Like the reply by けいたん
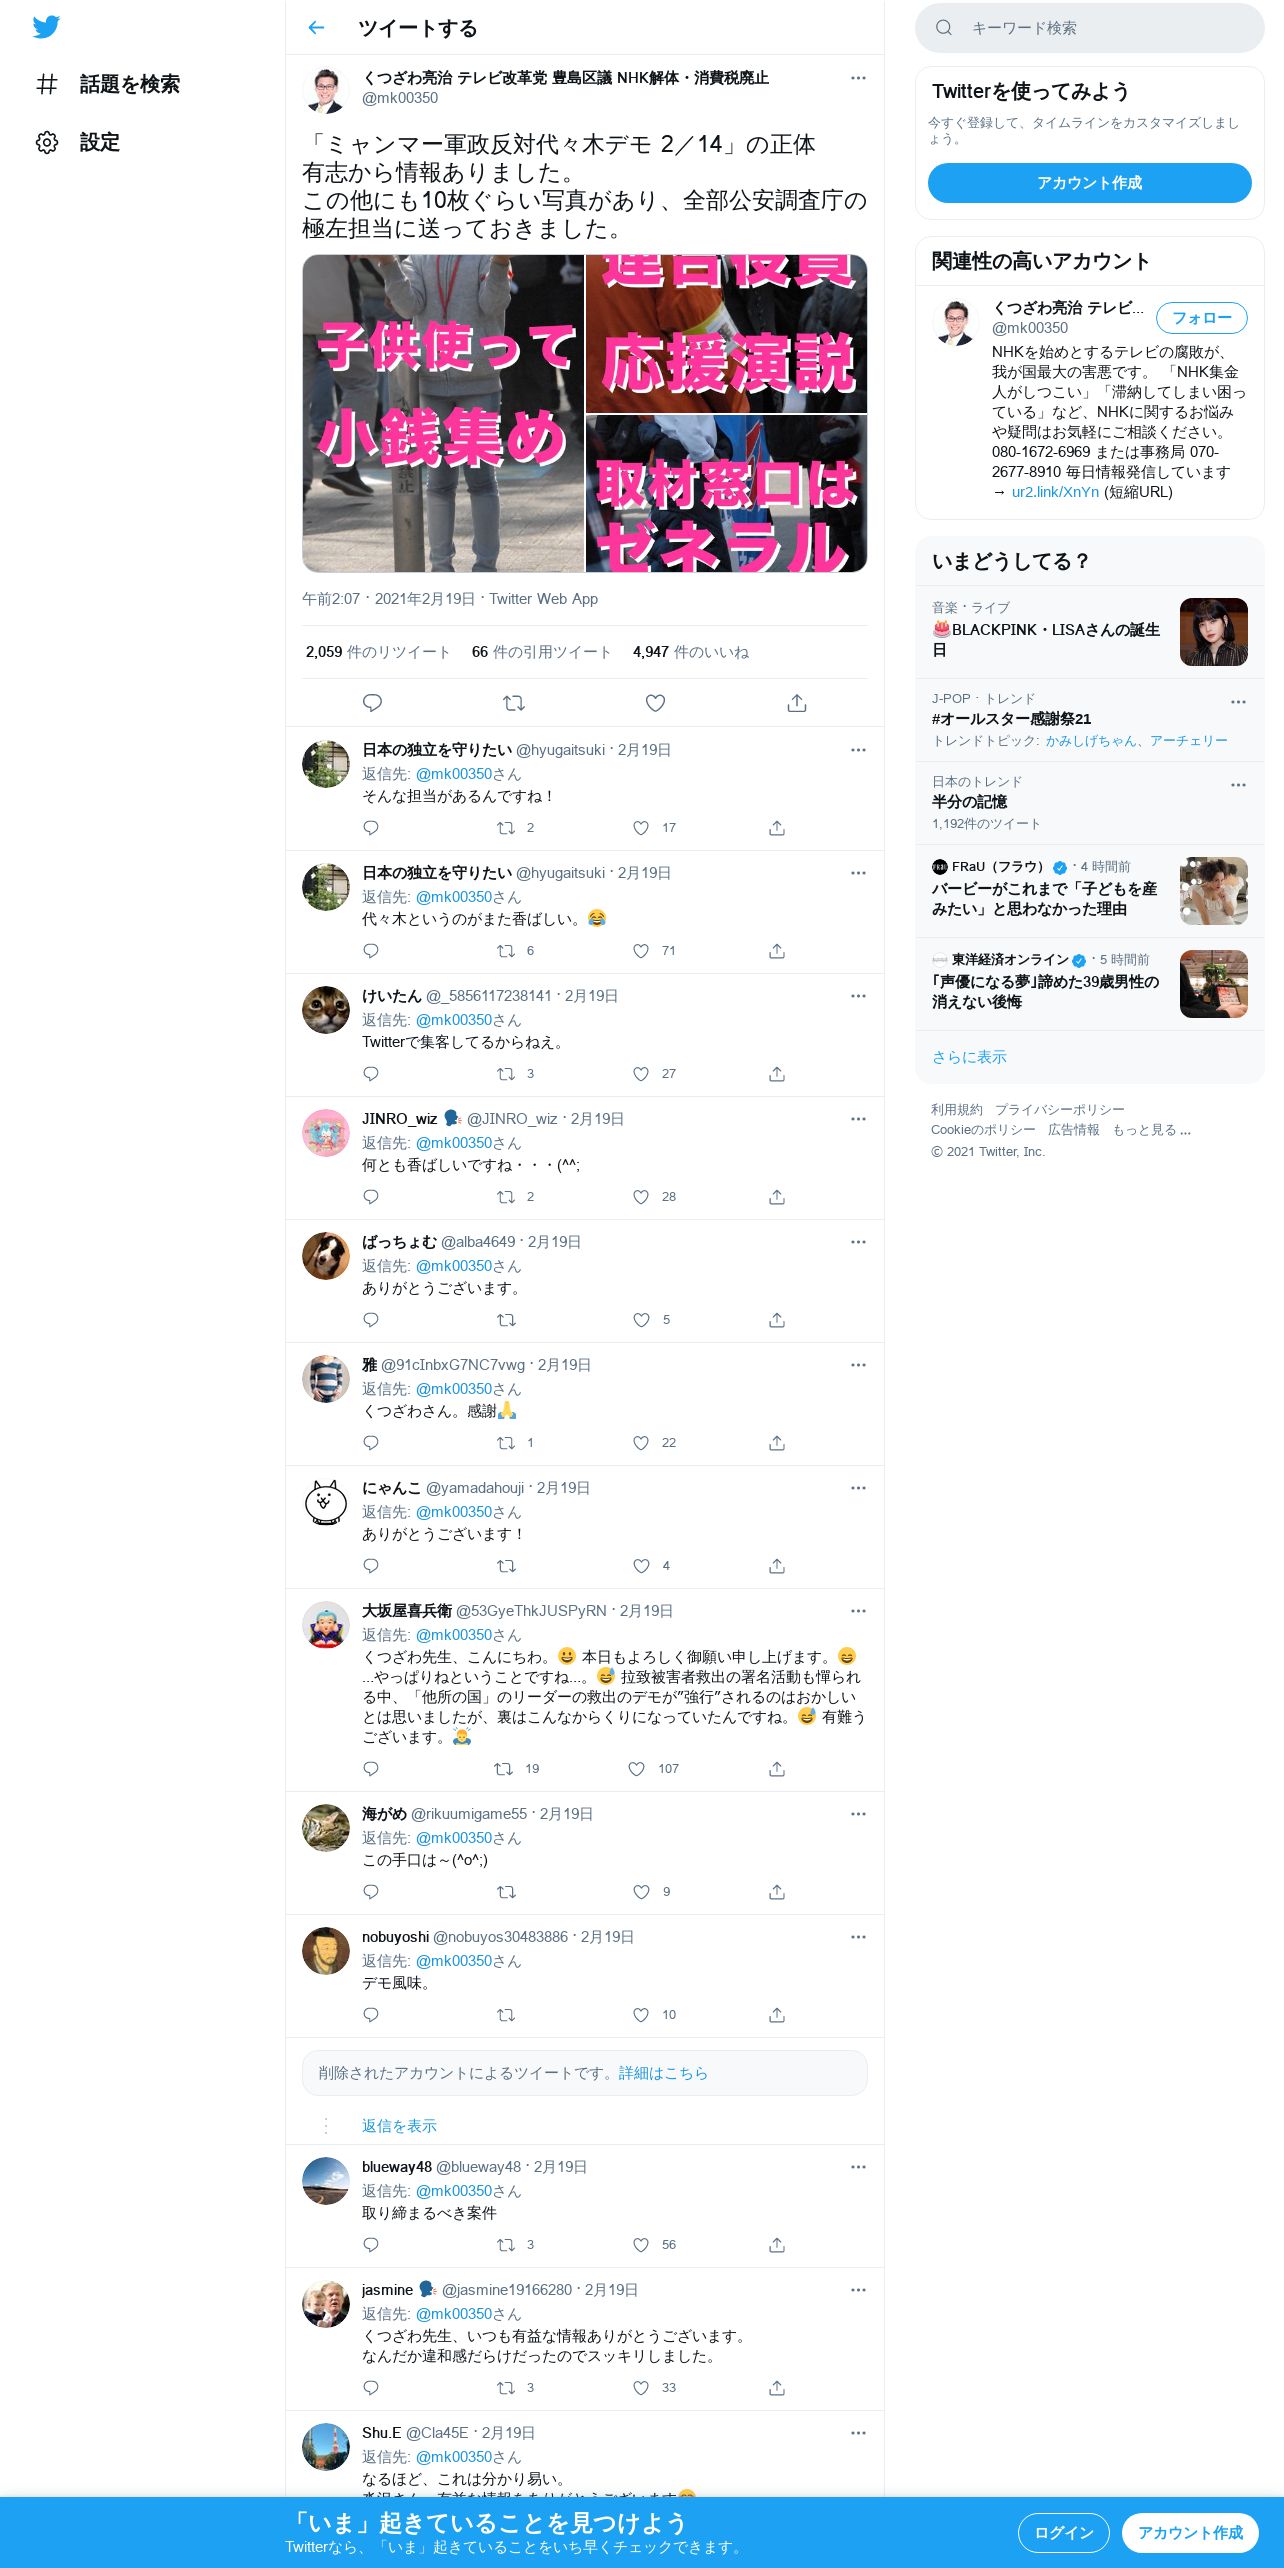Screen dimensions: 1284x2568 [641, 1074]
